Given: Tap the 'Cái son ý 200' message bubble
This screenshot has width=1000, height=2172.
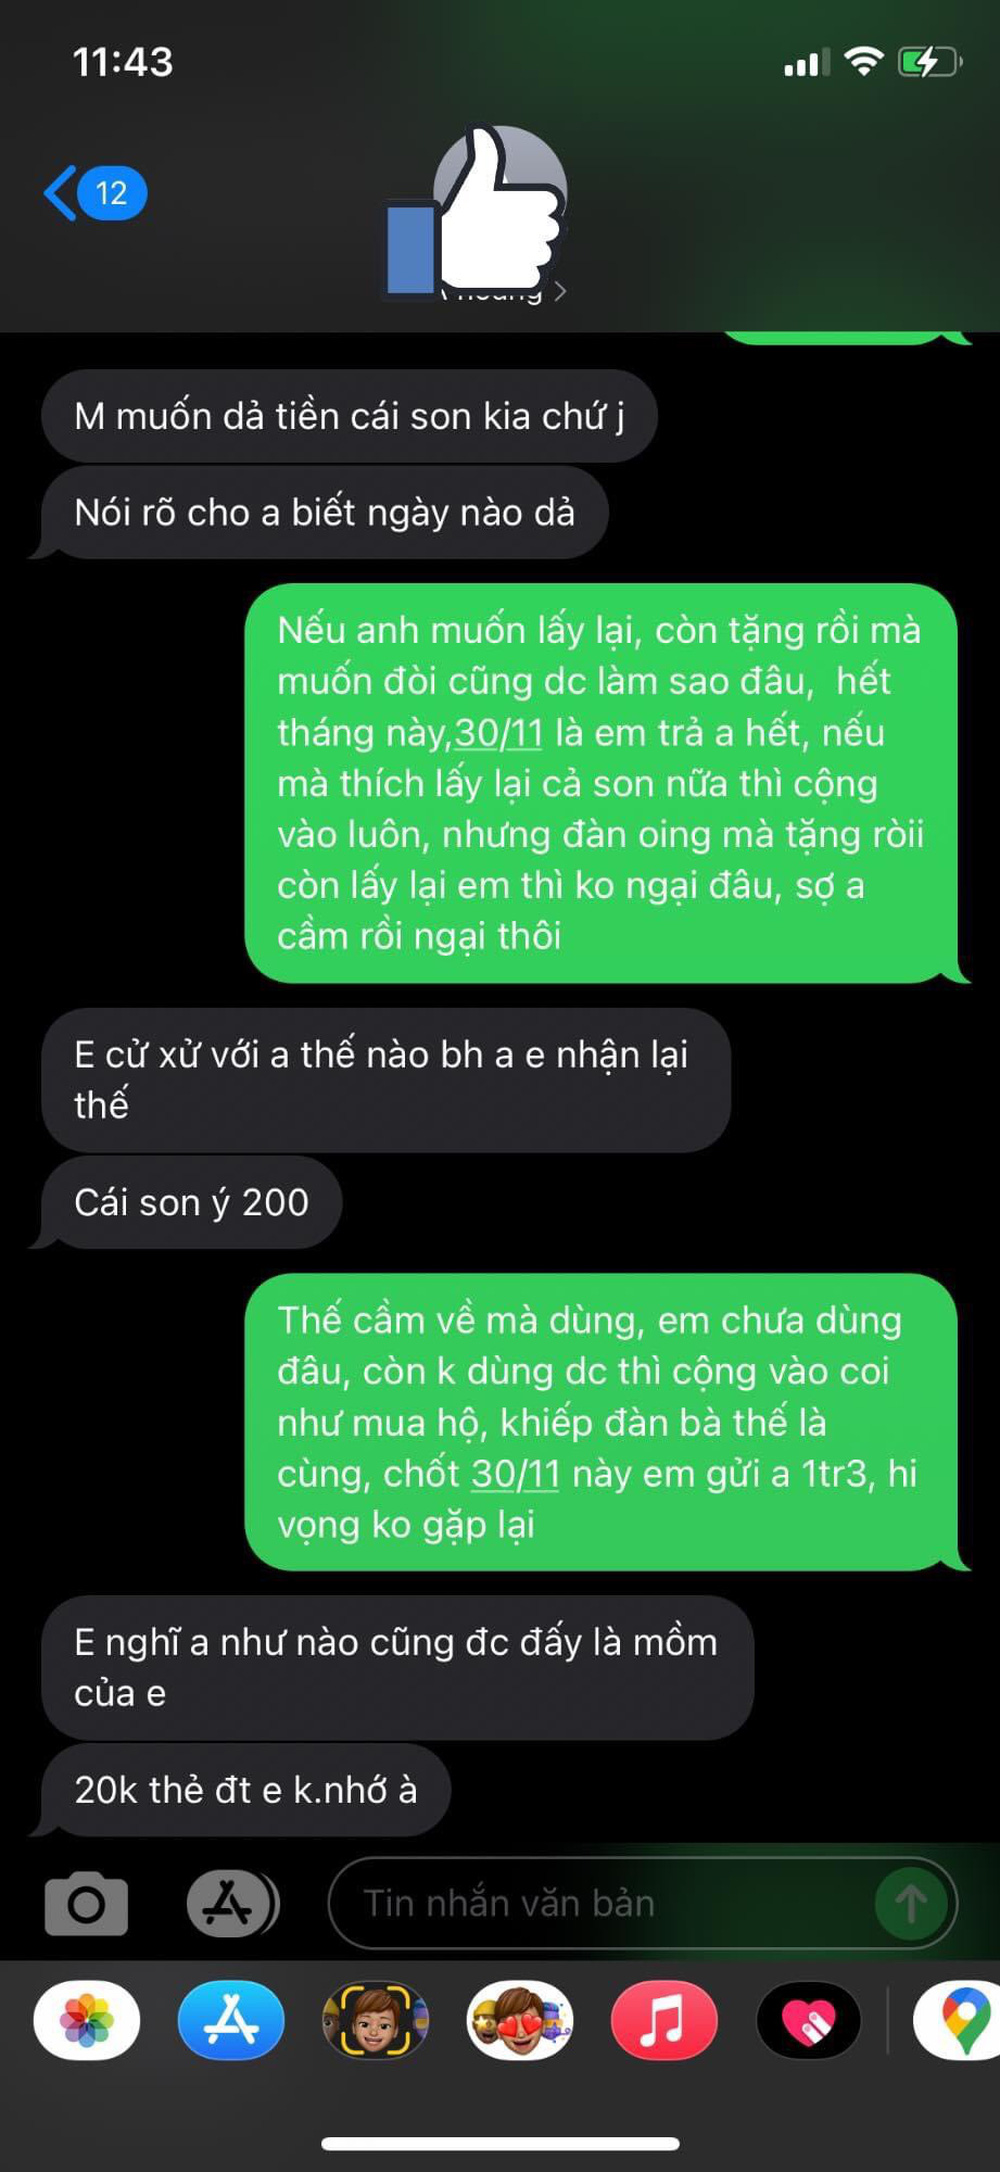Looking at the screenshot, I should (190, 1203).
